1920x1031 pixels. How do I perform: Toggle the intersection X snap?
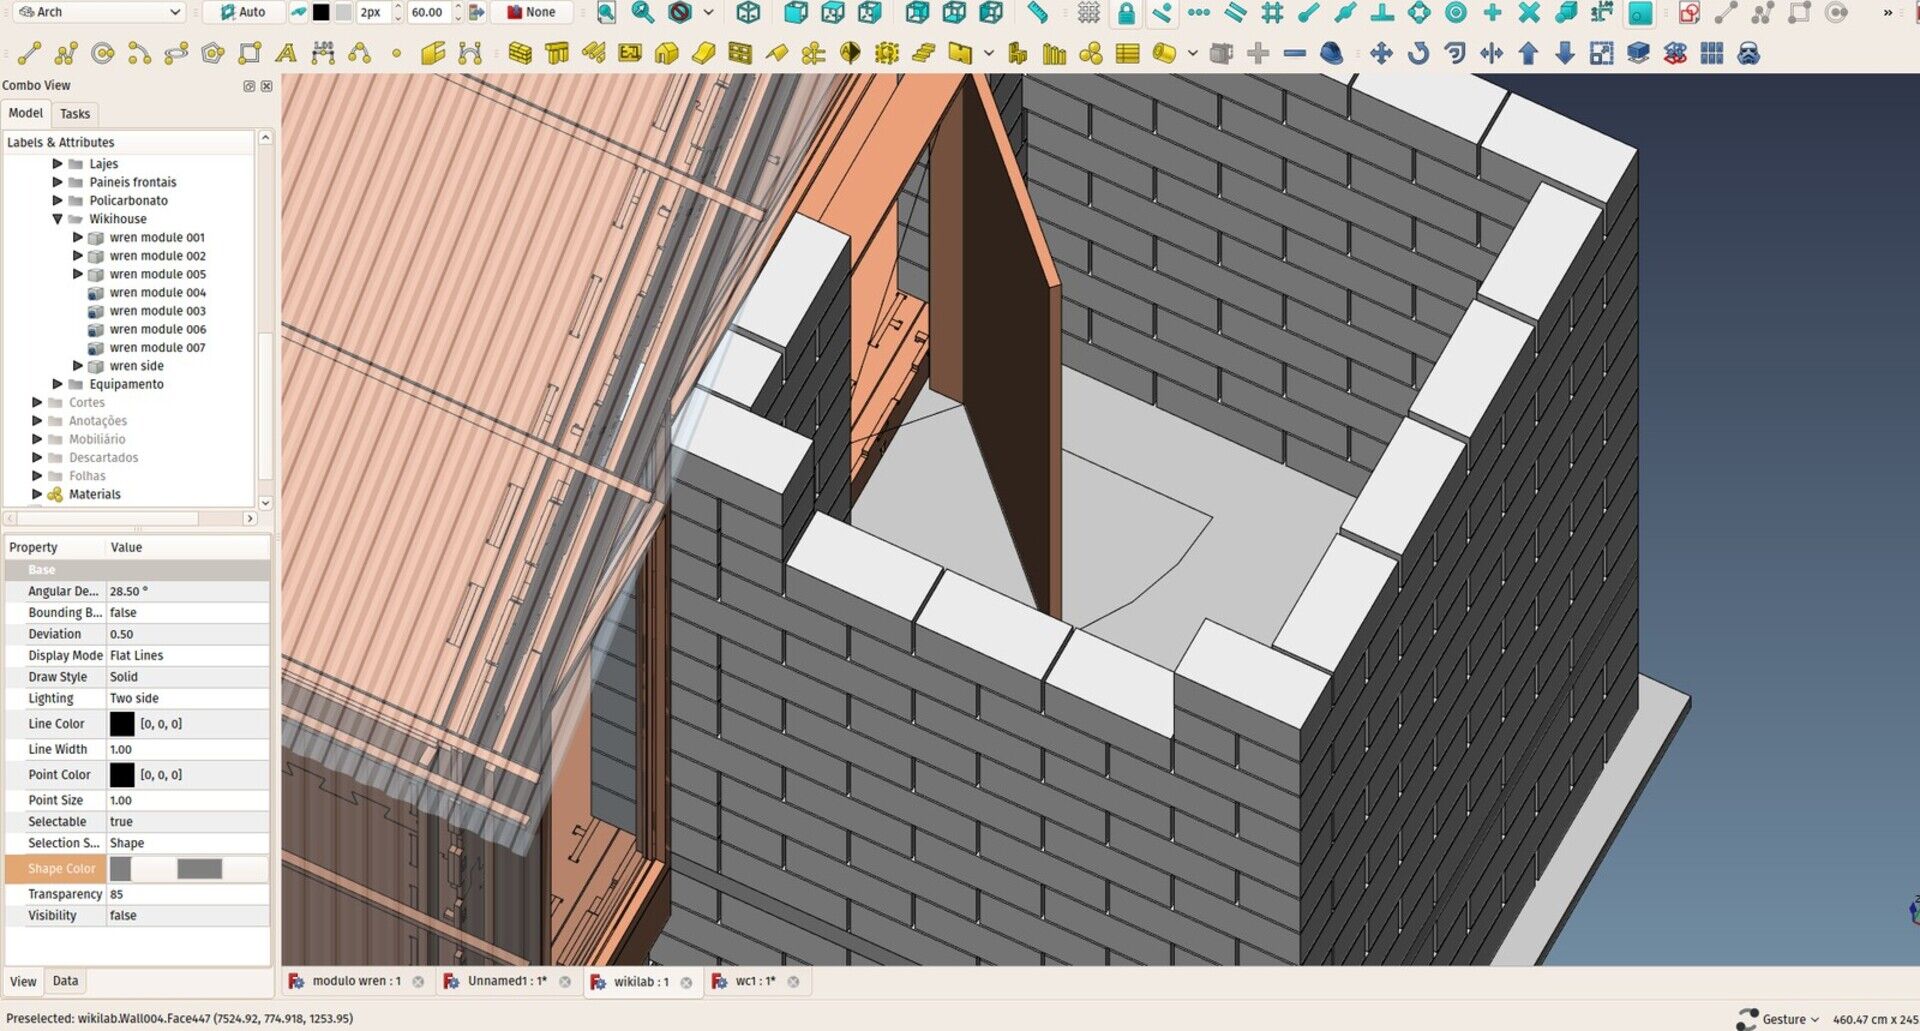click(x=1529, y=12)
